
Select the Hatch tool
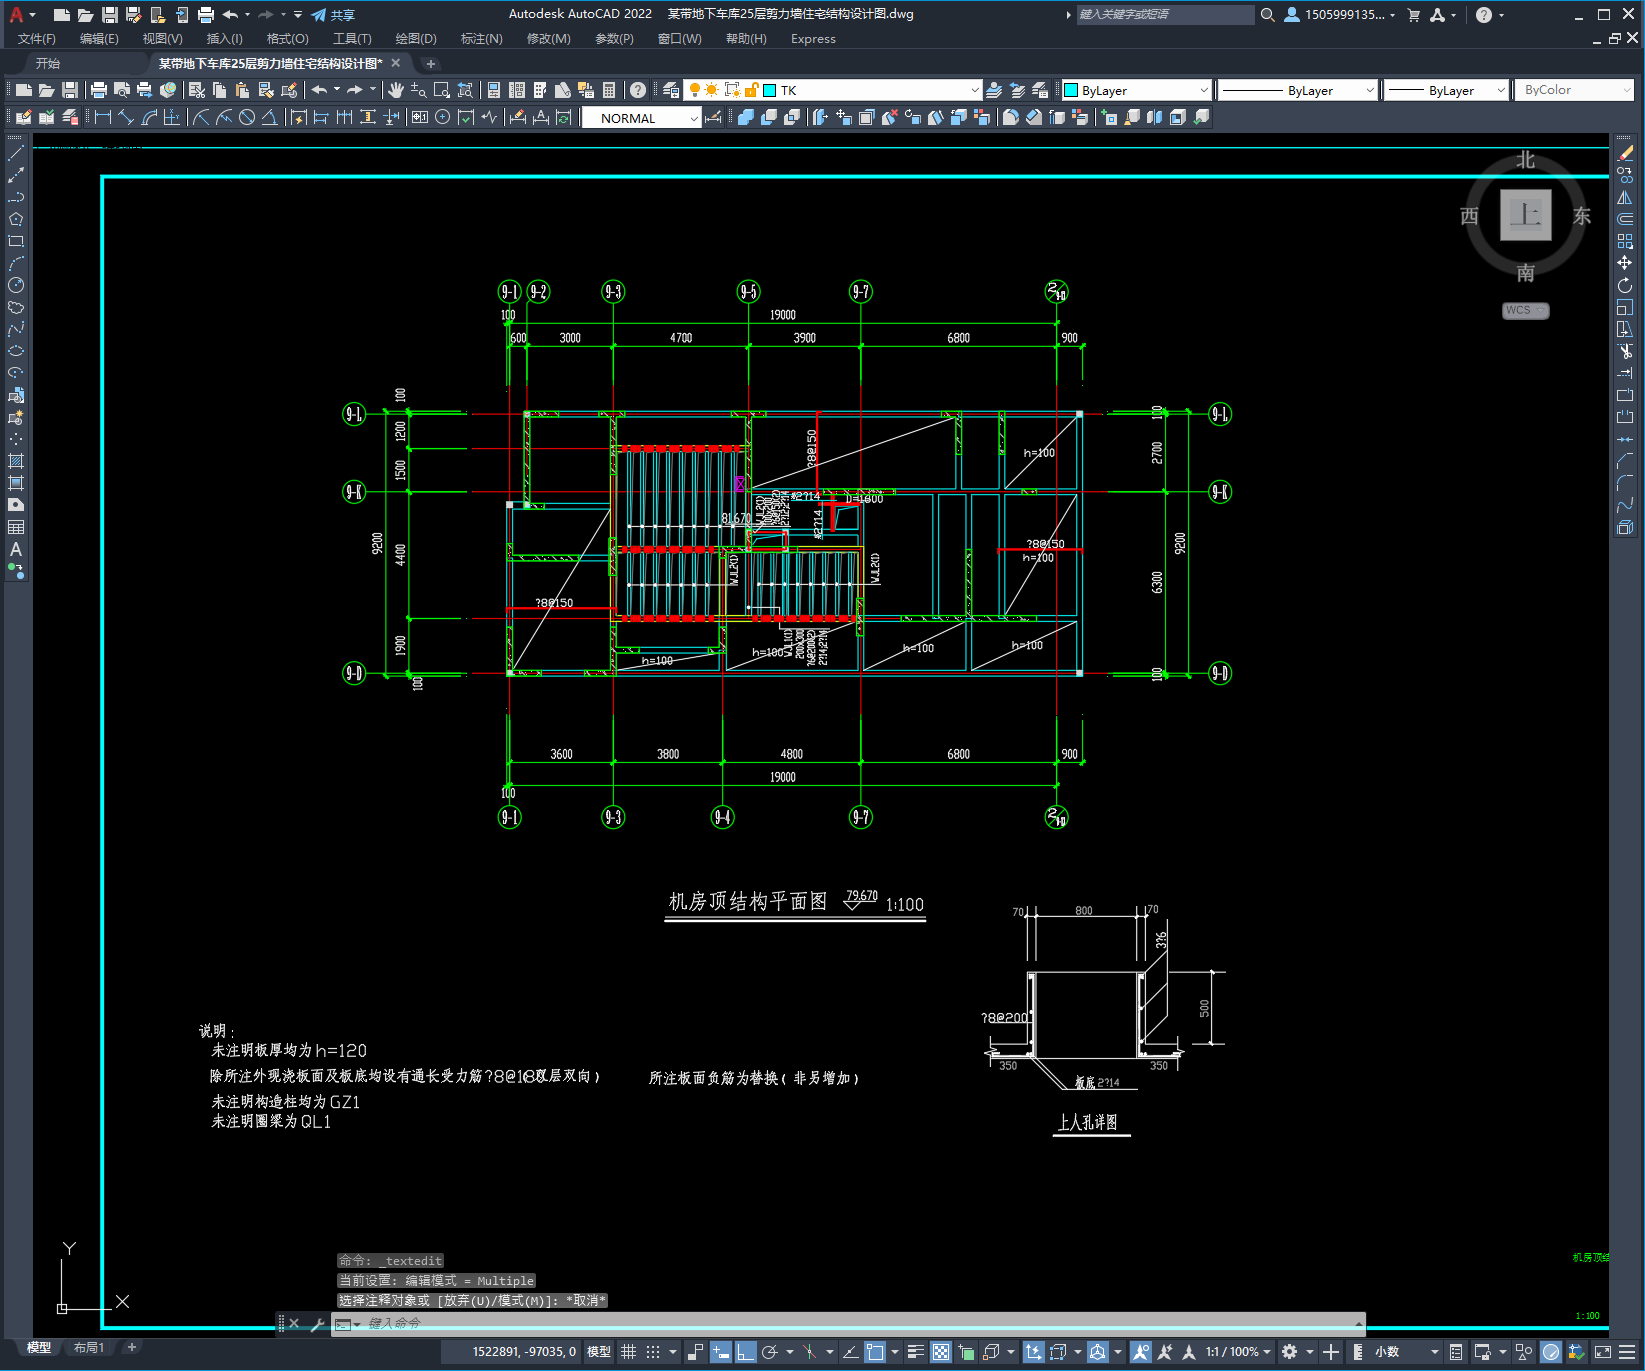[16, 461]
